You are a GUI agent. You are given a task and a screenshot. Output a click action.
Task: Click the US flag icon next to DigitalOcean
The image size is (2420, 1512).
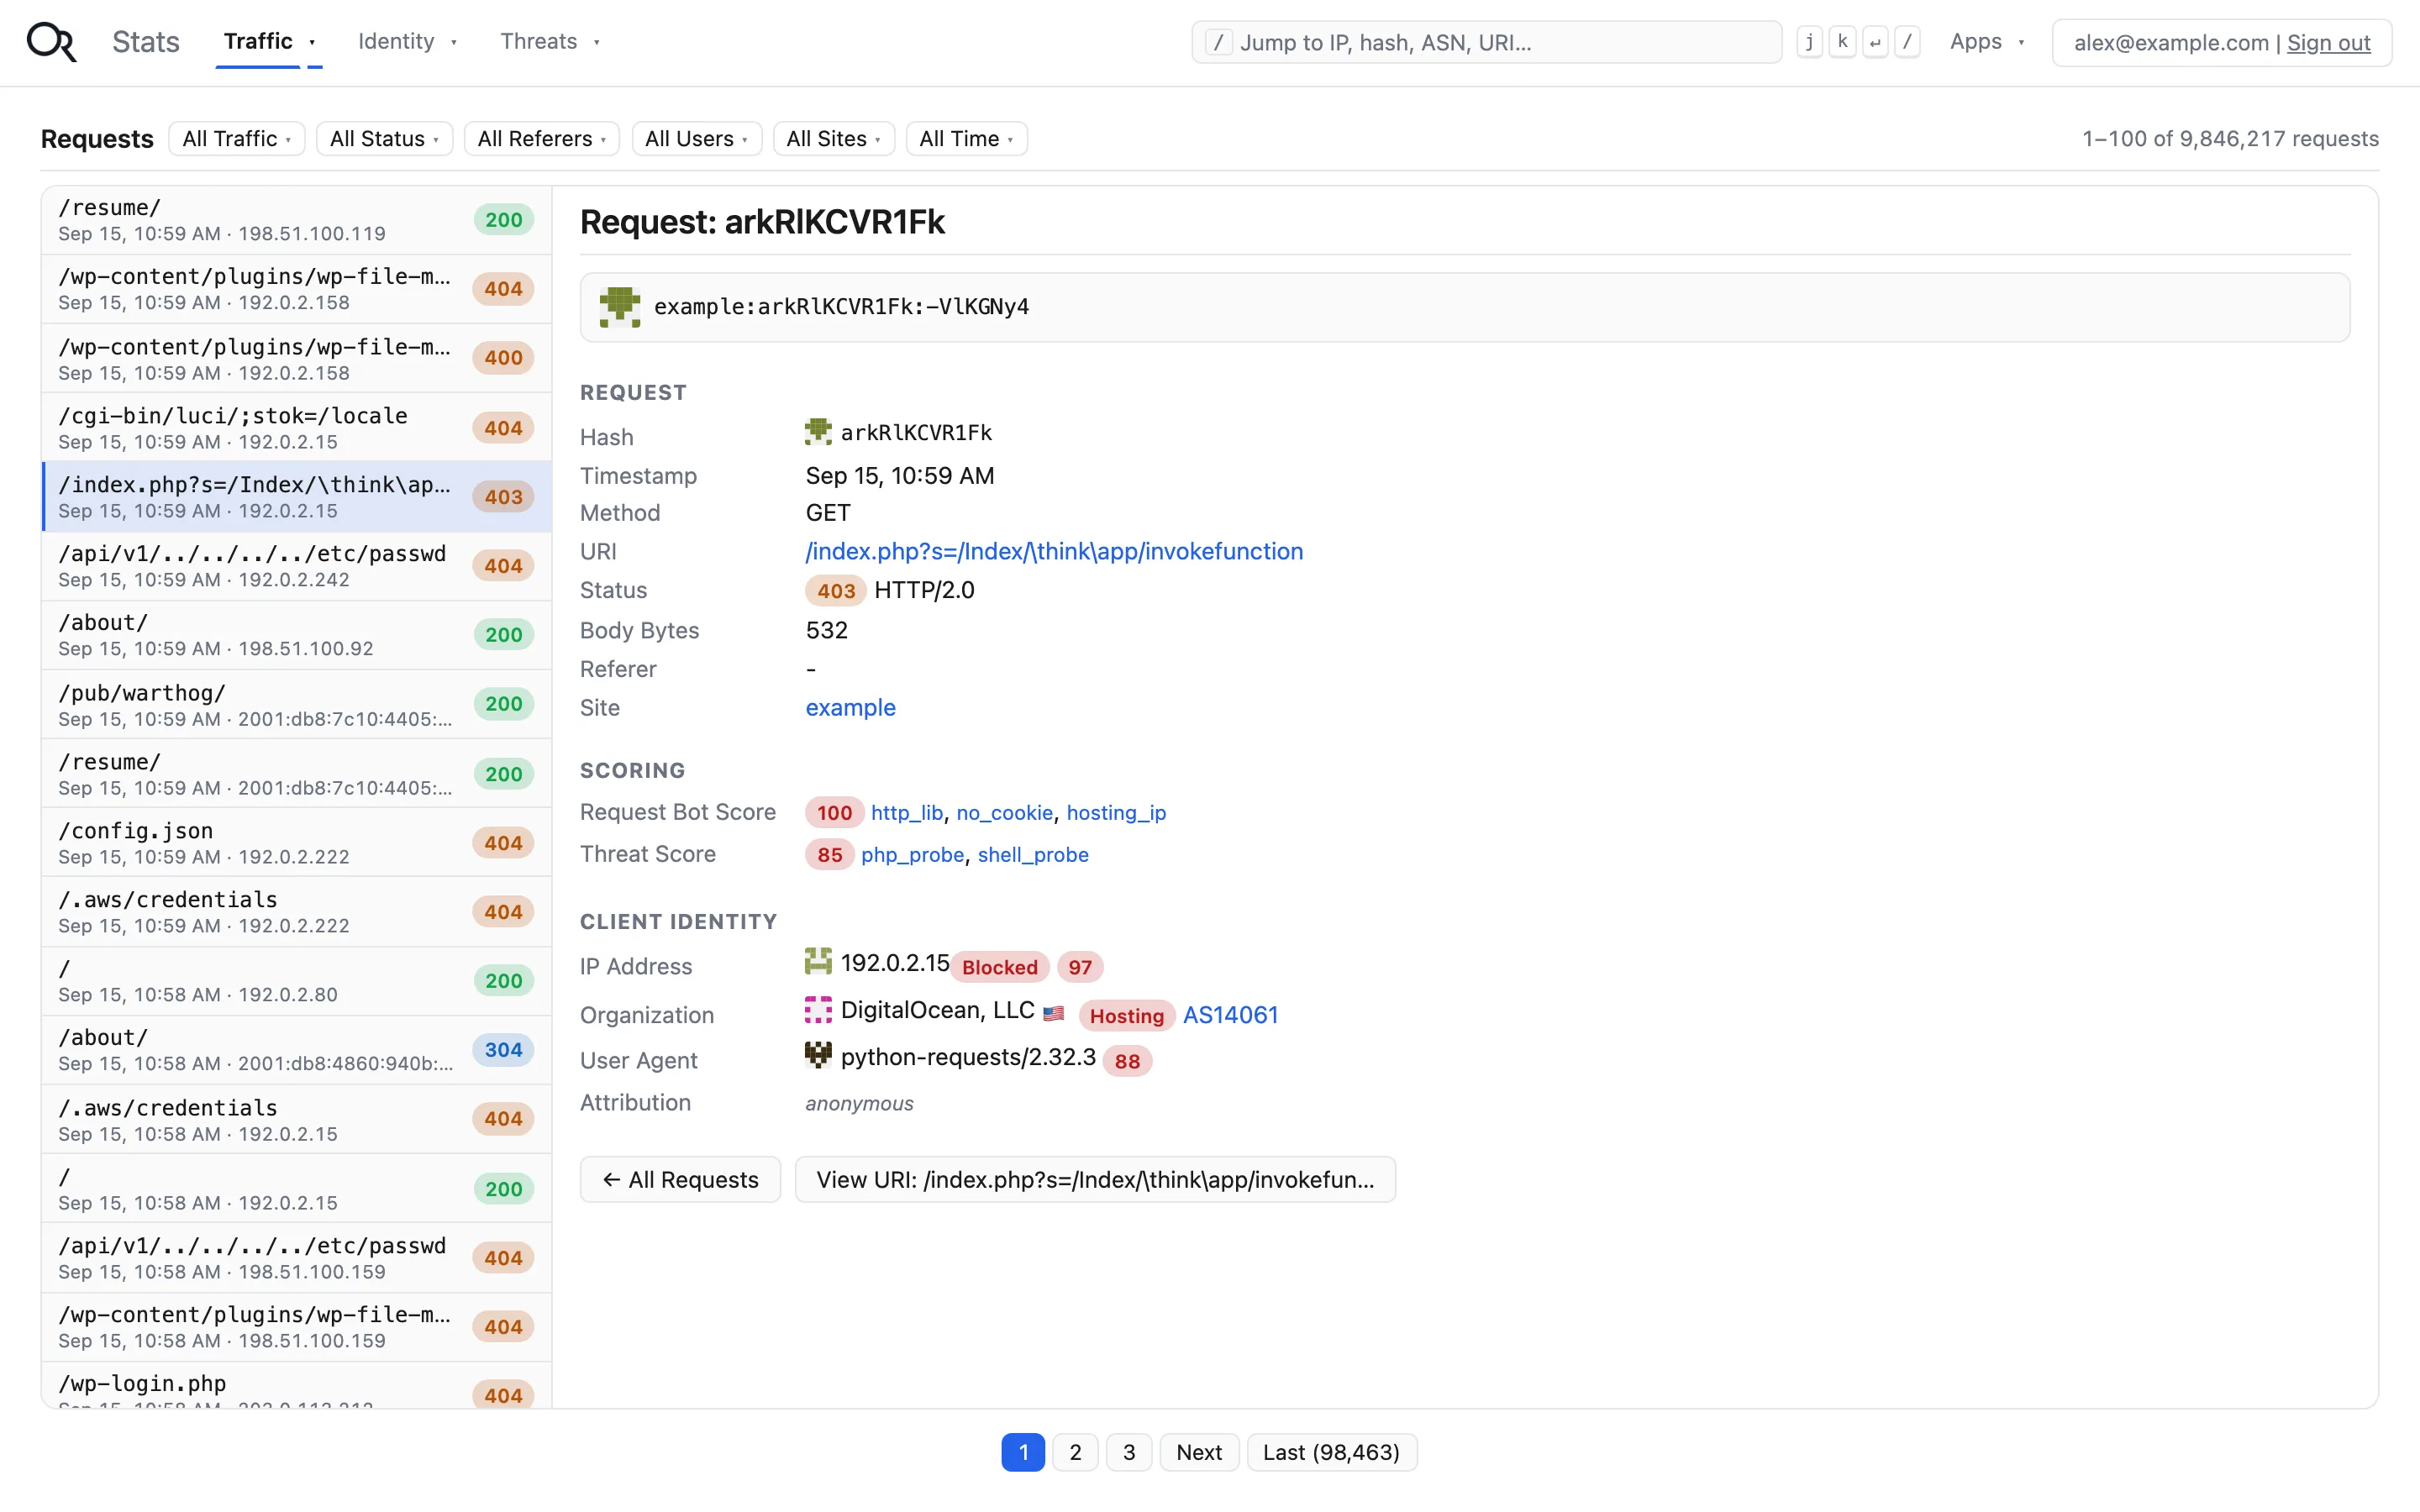pos(1053,1014)
